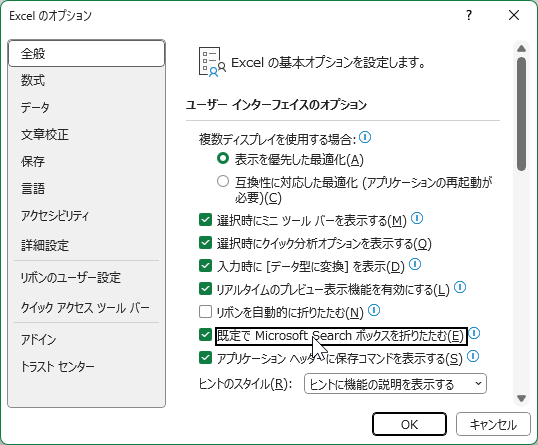The height and width of the screenshot is (445, 538).
Task: Click the info icon beside 複数ディスプレイを使用する場合
Action: tap(365, 137)
